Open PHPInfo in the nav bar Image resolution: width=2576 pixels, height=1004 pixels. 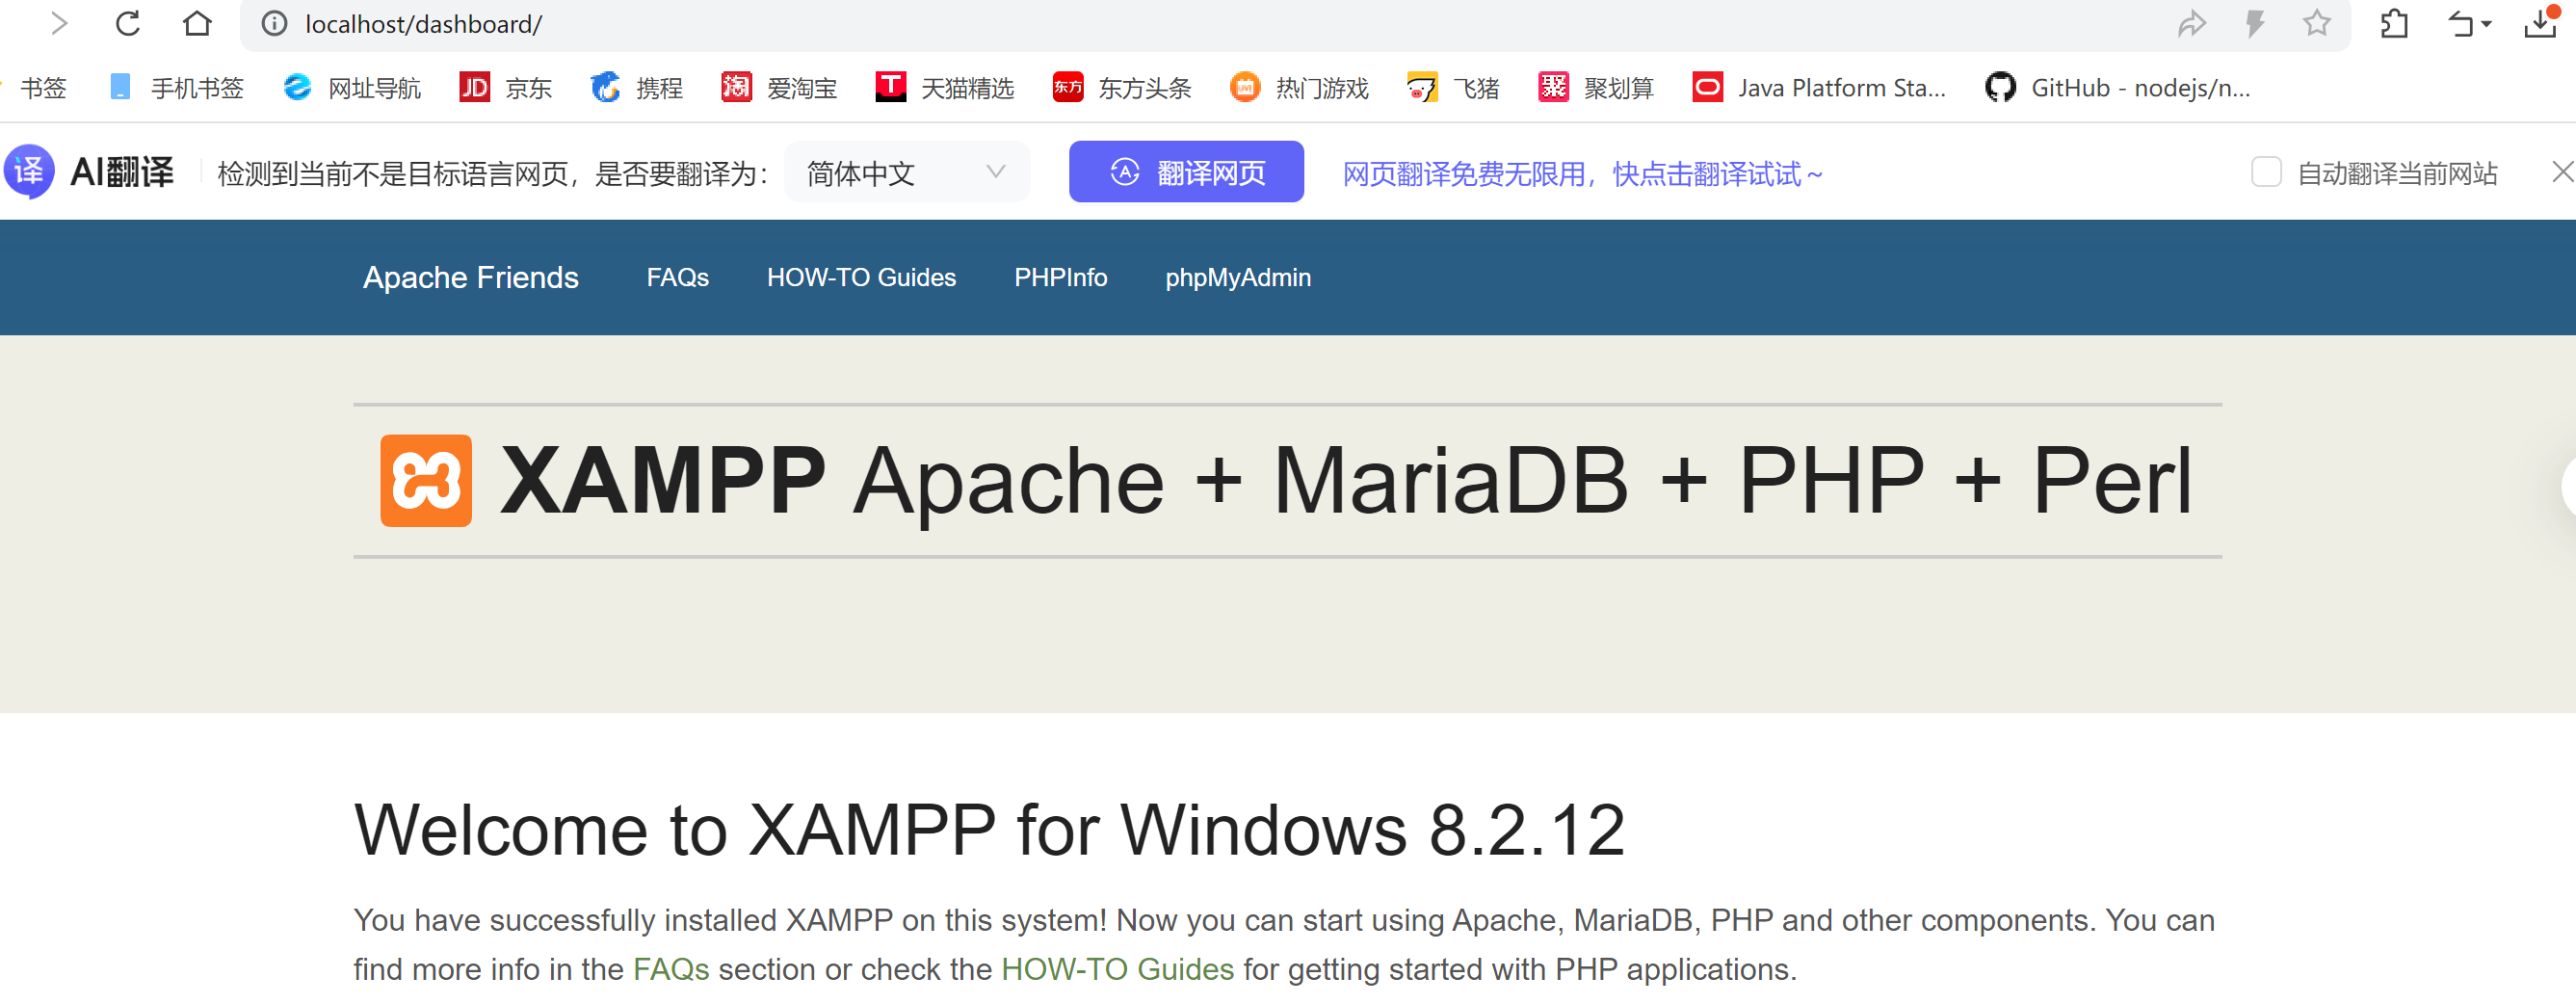pyautogui.click(x=1060, y=277)
